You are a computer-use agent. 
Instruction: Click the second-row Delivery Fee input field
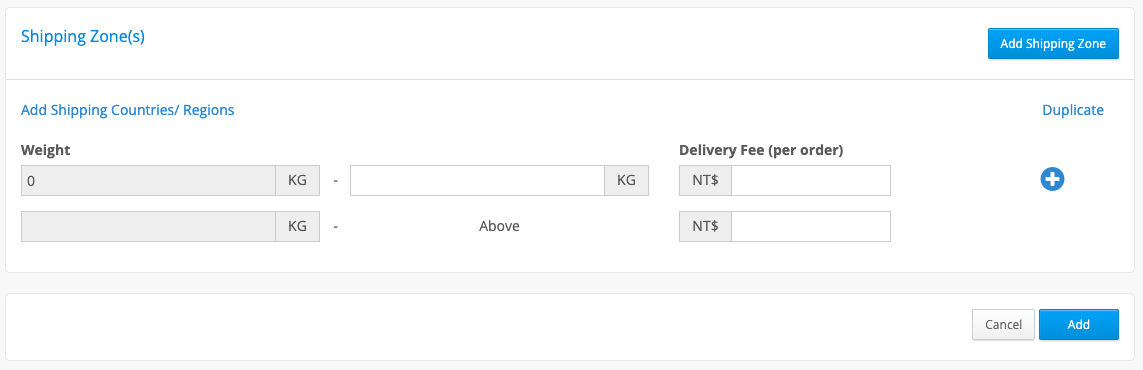(811, 227)
